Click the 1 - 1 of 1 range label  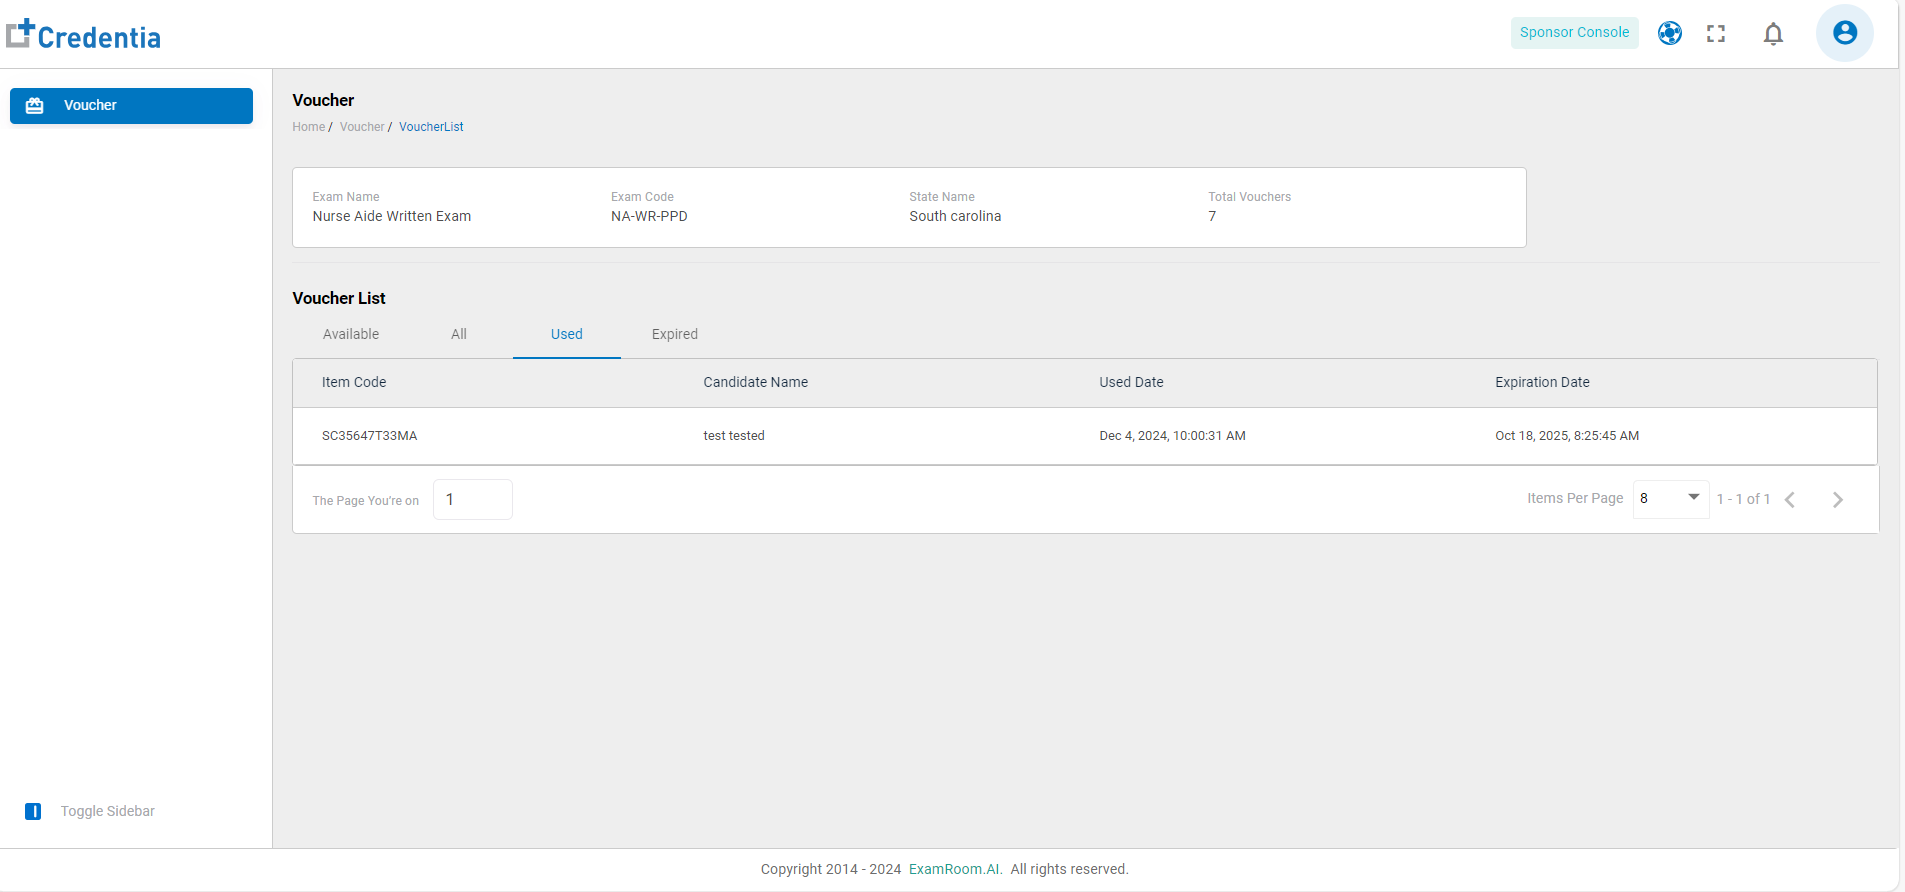pos(1743,499)
